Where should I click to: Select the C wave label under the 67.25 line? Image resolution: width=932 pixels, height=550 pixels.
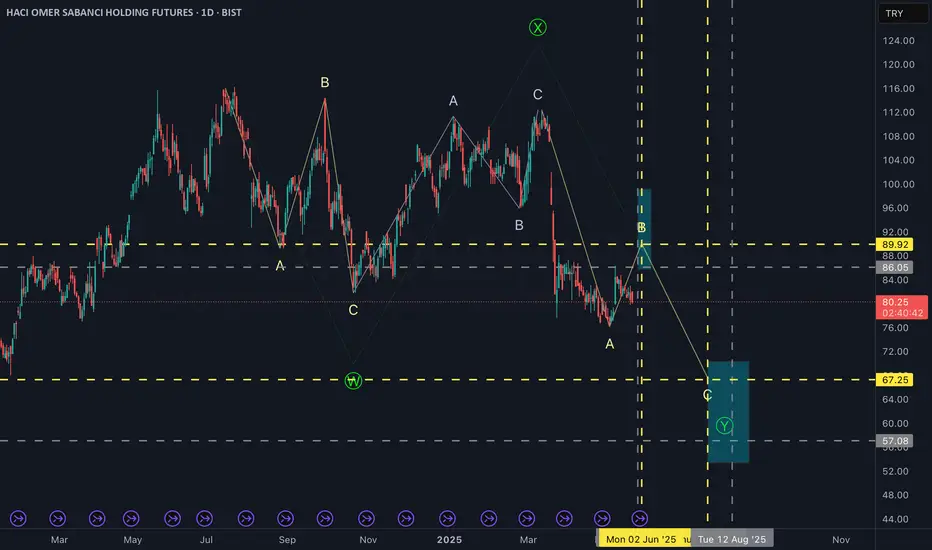(x=707, y=395)
